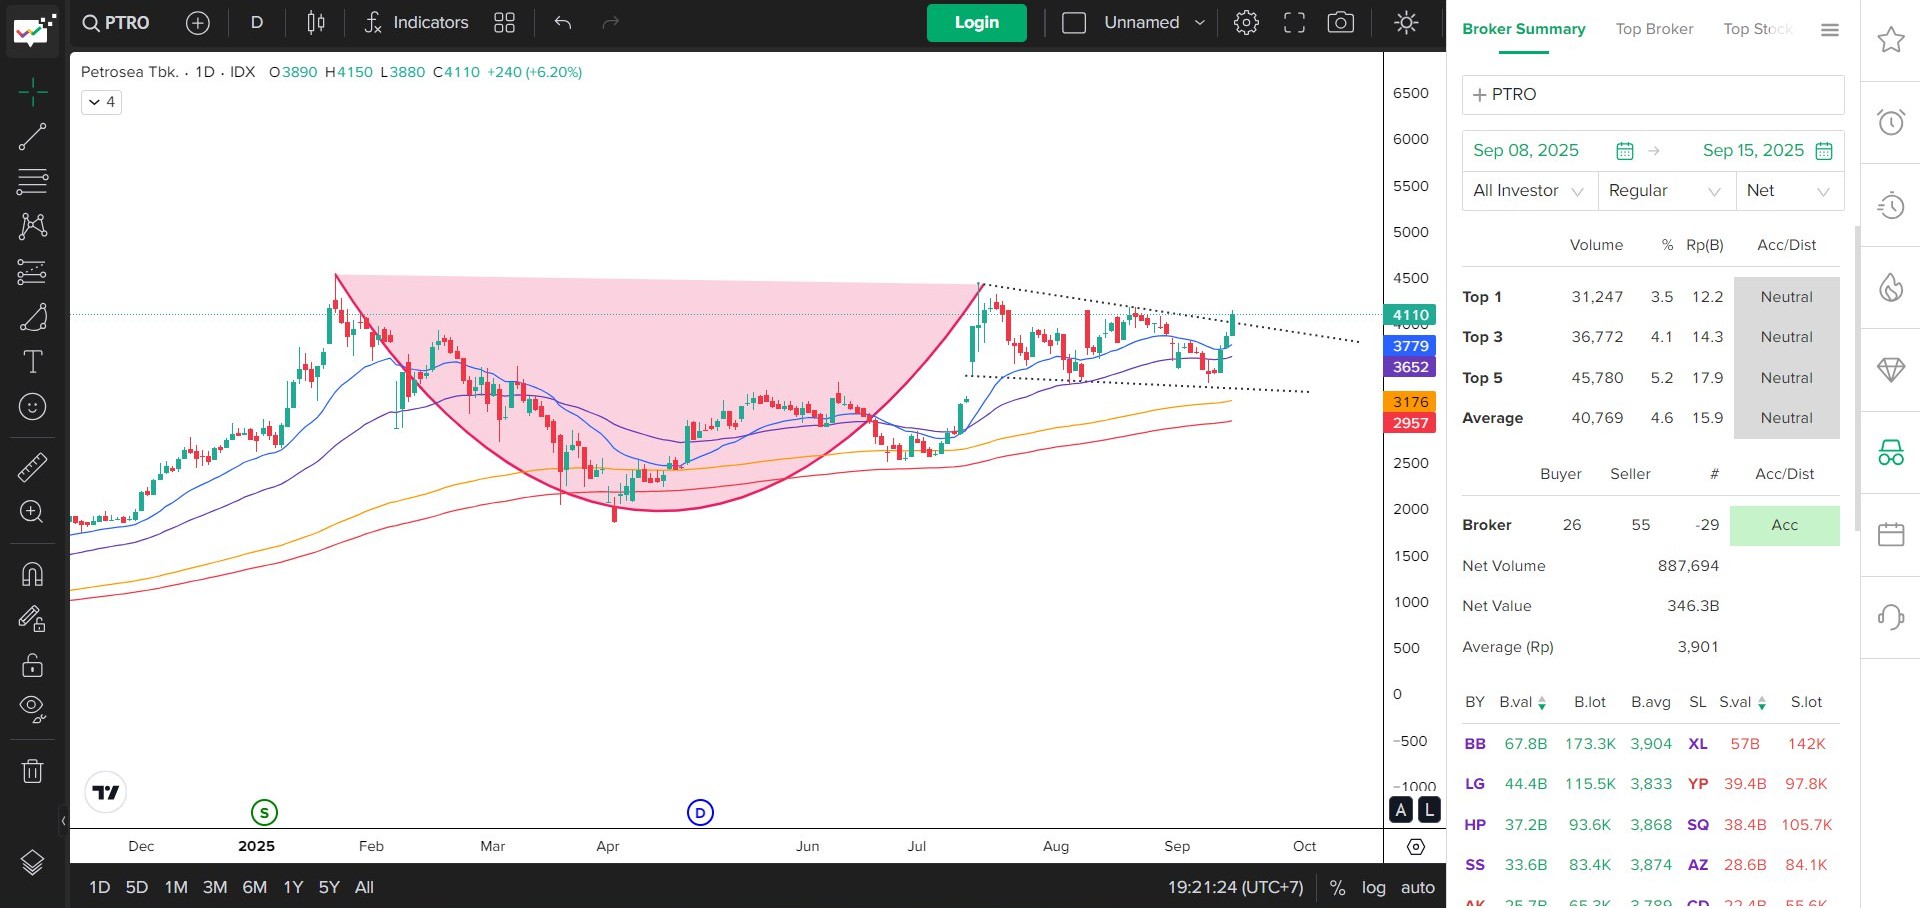Select the All time range
This screenshot has height=908, width=1920.
click(364, 887)
